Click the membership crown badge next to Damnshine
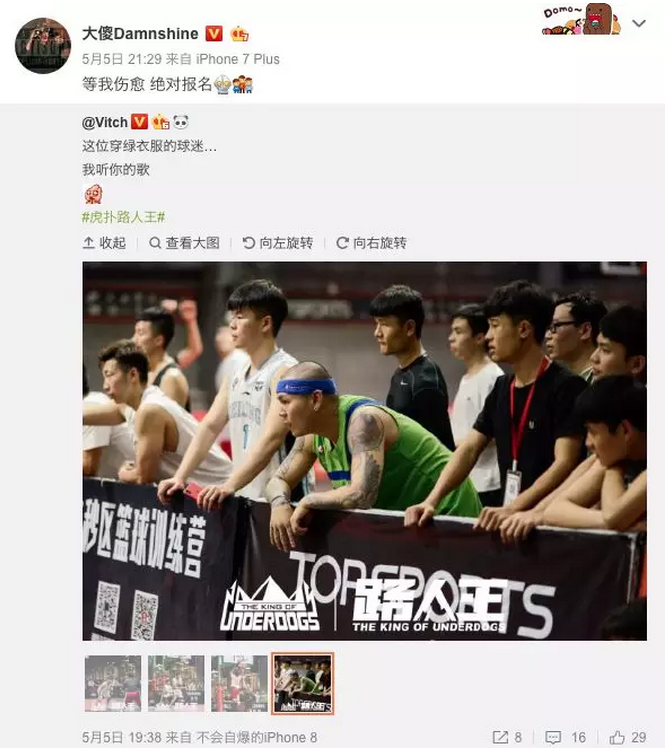Viewport: 670px width, 756px height. coord(240,34)
